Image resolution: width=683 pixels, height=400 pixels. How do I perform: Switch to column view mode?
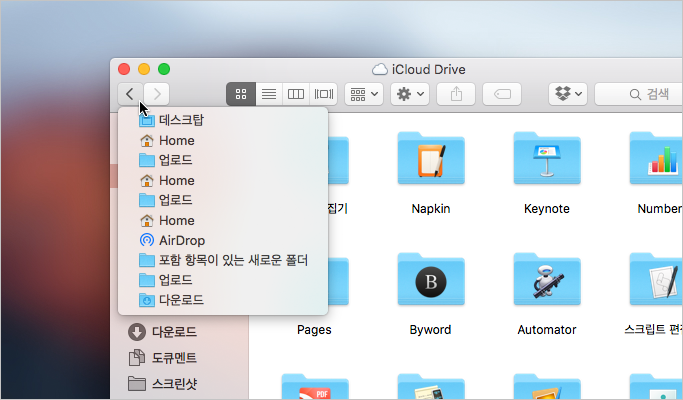pyautogui.click(x=296, y=94)
